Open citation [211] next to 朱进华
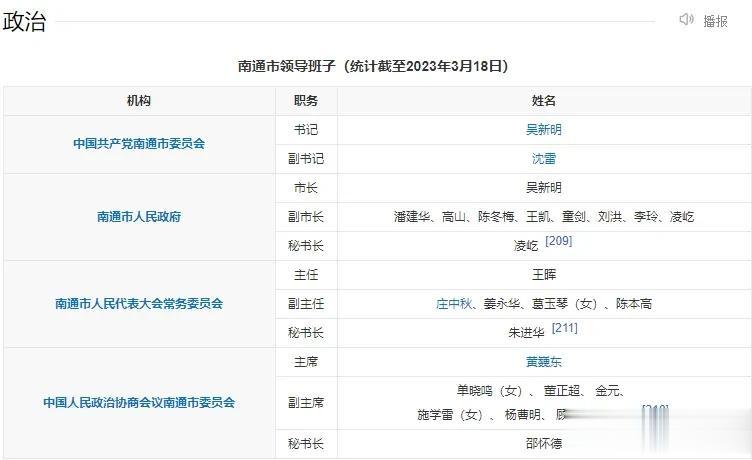The height and width of the screenshot is (460, 752). tap(564, 328)
